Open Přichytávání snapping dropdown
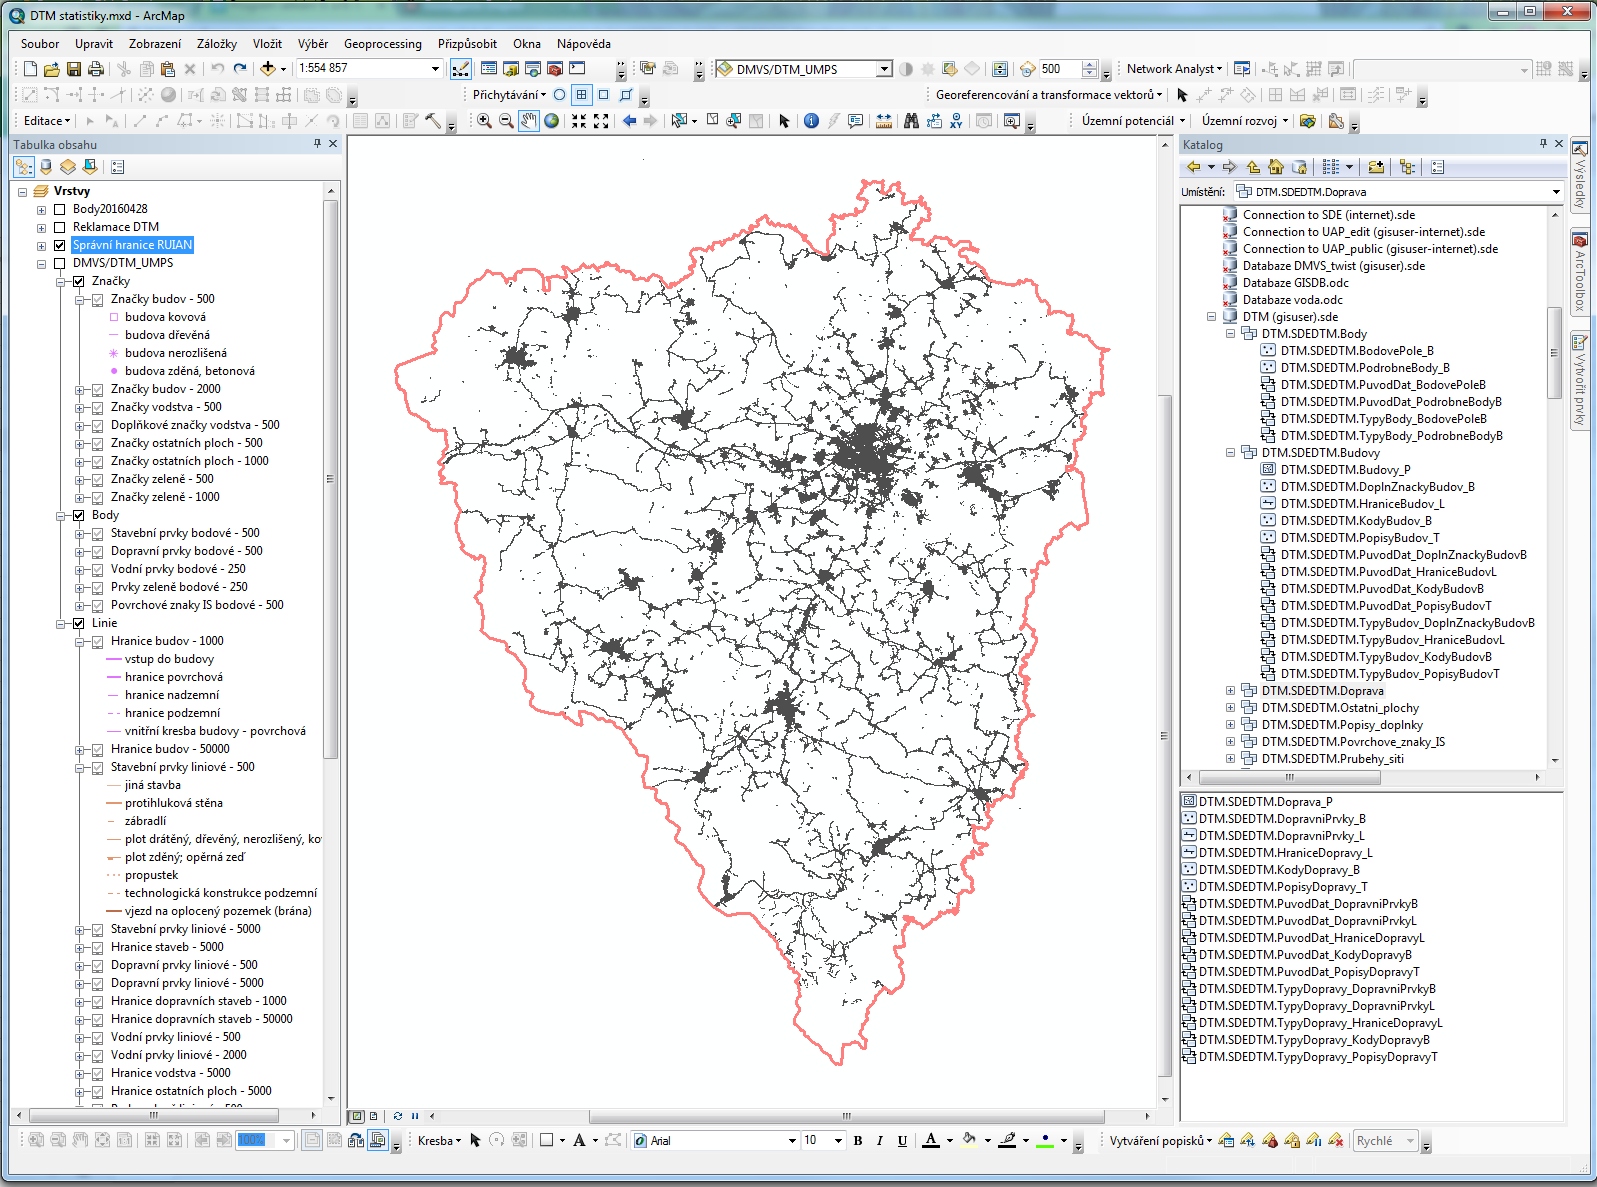Screen dimensions: 1597x1187 [510, 95]
